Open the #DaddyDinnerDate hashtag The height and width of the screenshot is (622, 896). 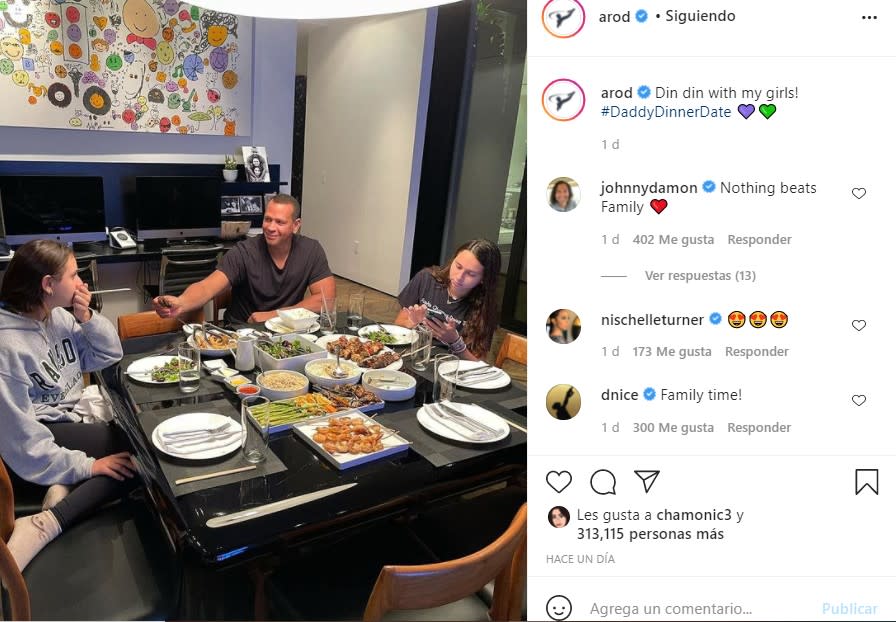[x=666, y=111]
